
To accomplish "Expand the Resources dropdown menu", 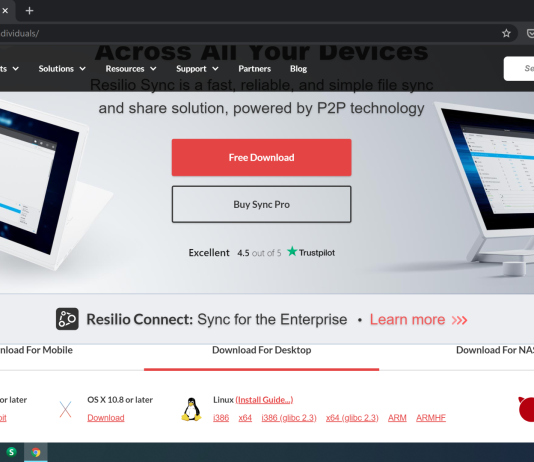I will [x=131, y=69].
